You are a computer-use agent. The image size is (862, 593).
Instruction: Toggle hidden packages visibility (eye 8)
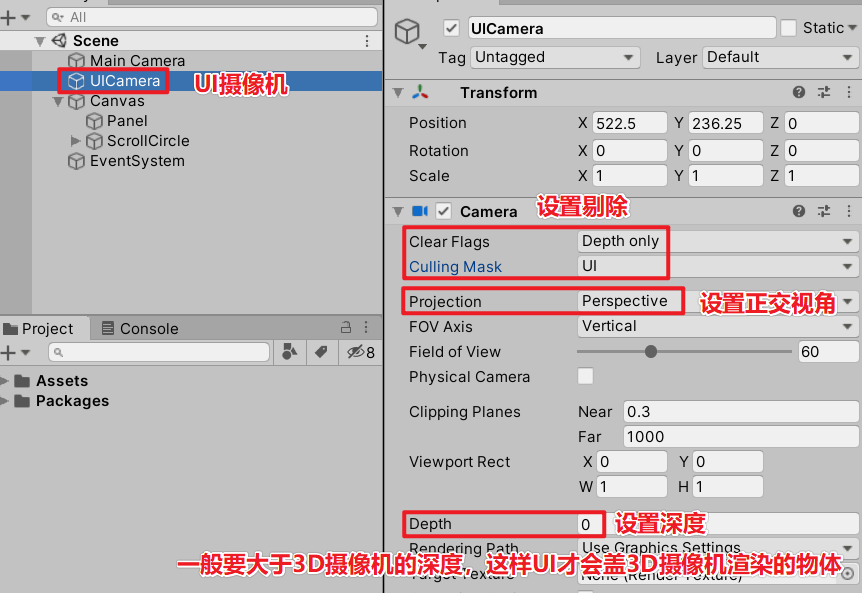coord(361,352)
